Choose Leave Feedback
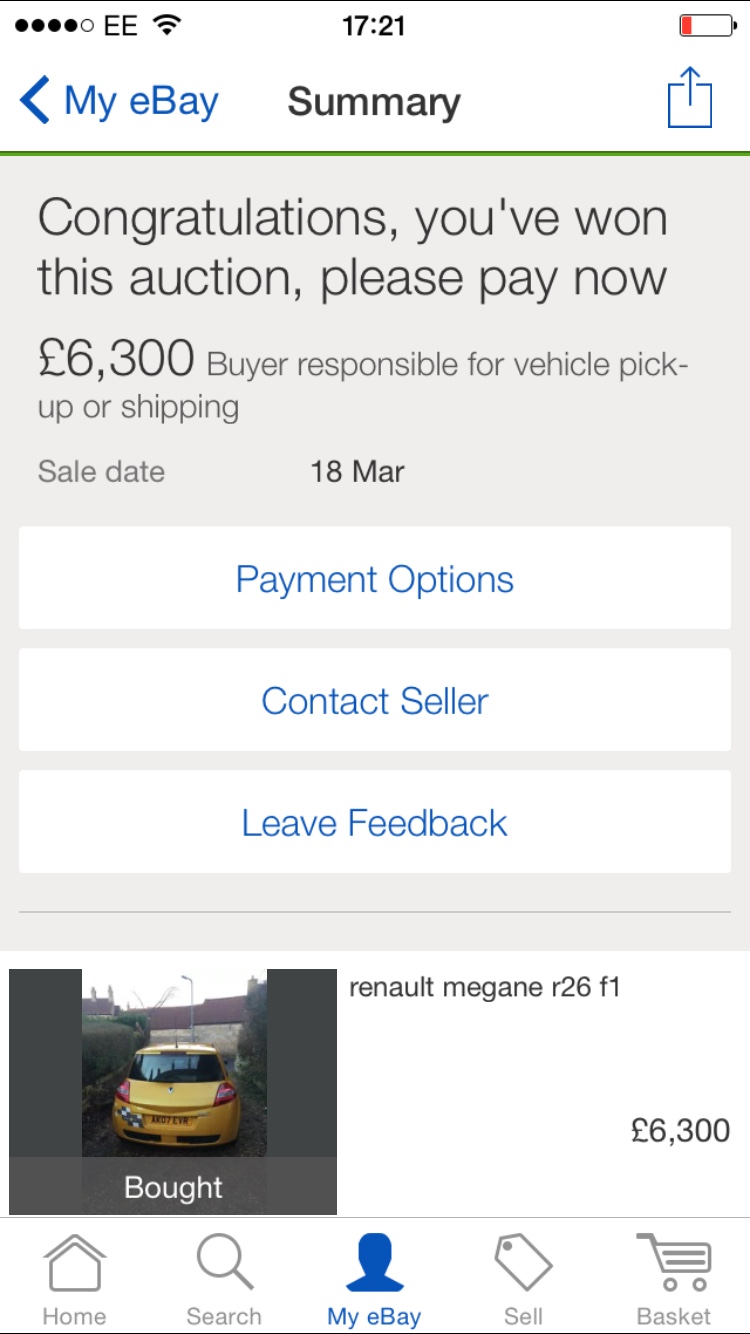Viewport: 750px width, 1334px height. (375, 823)
